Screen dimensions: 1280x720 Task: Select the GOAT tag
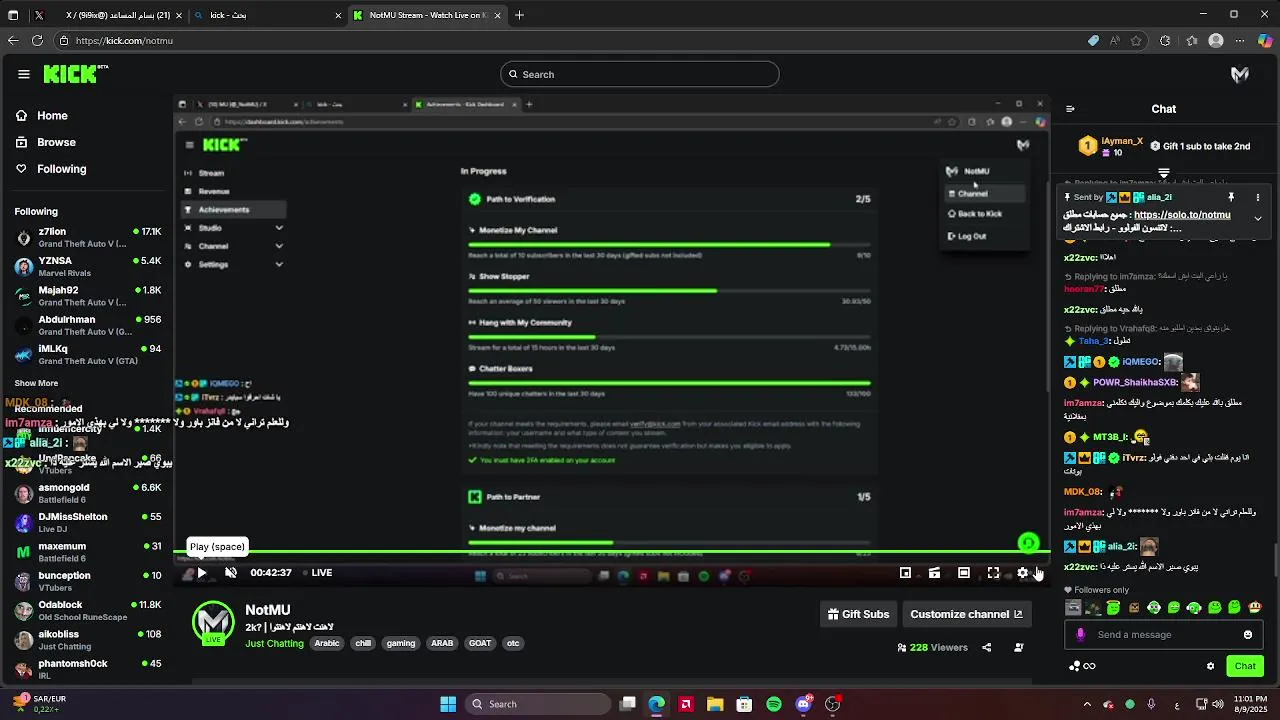tap(480, 643)
